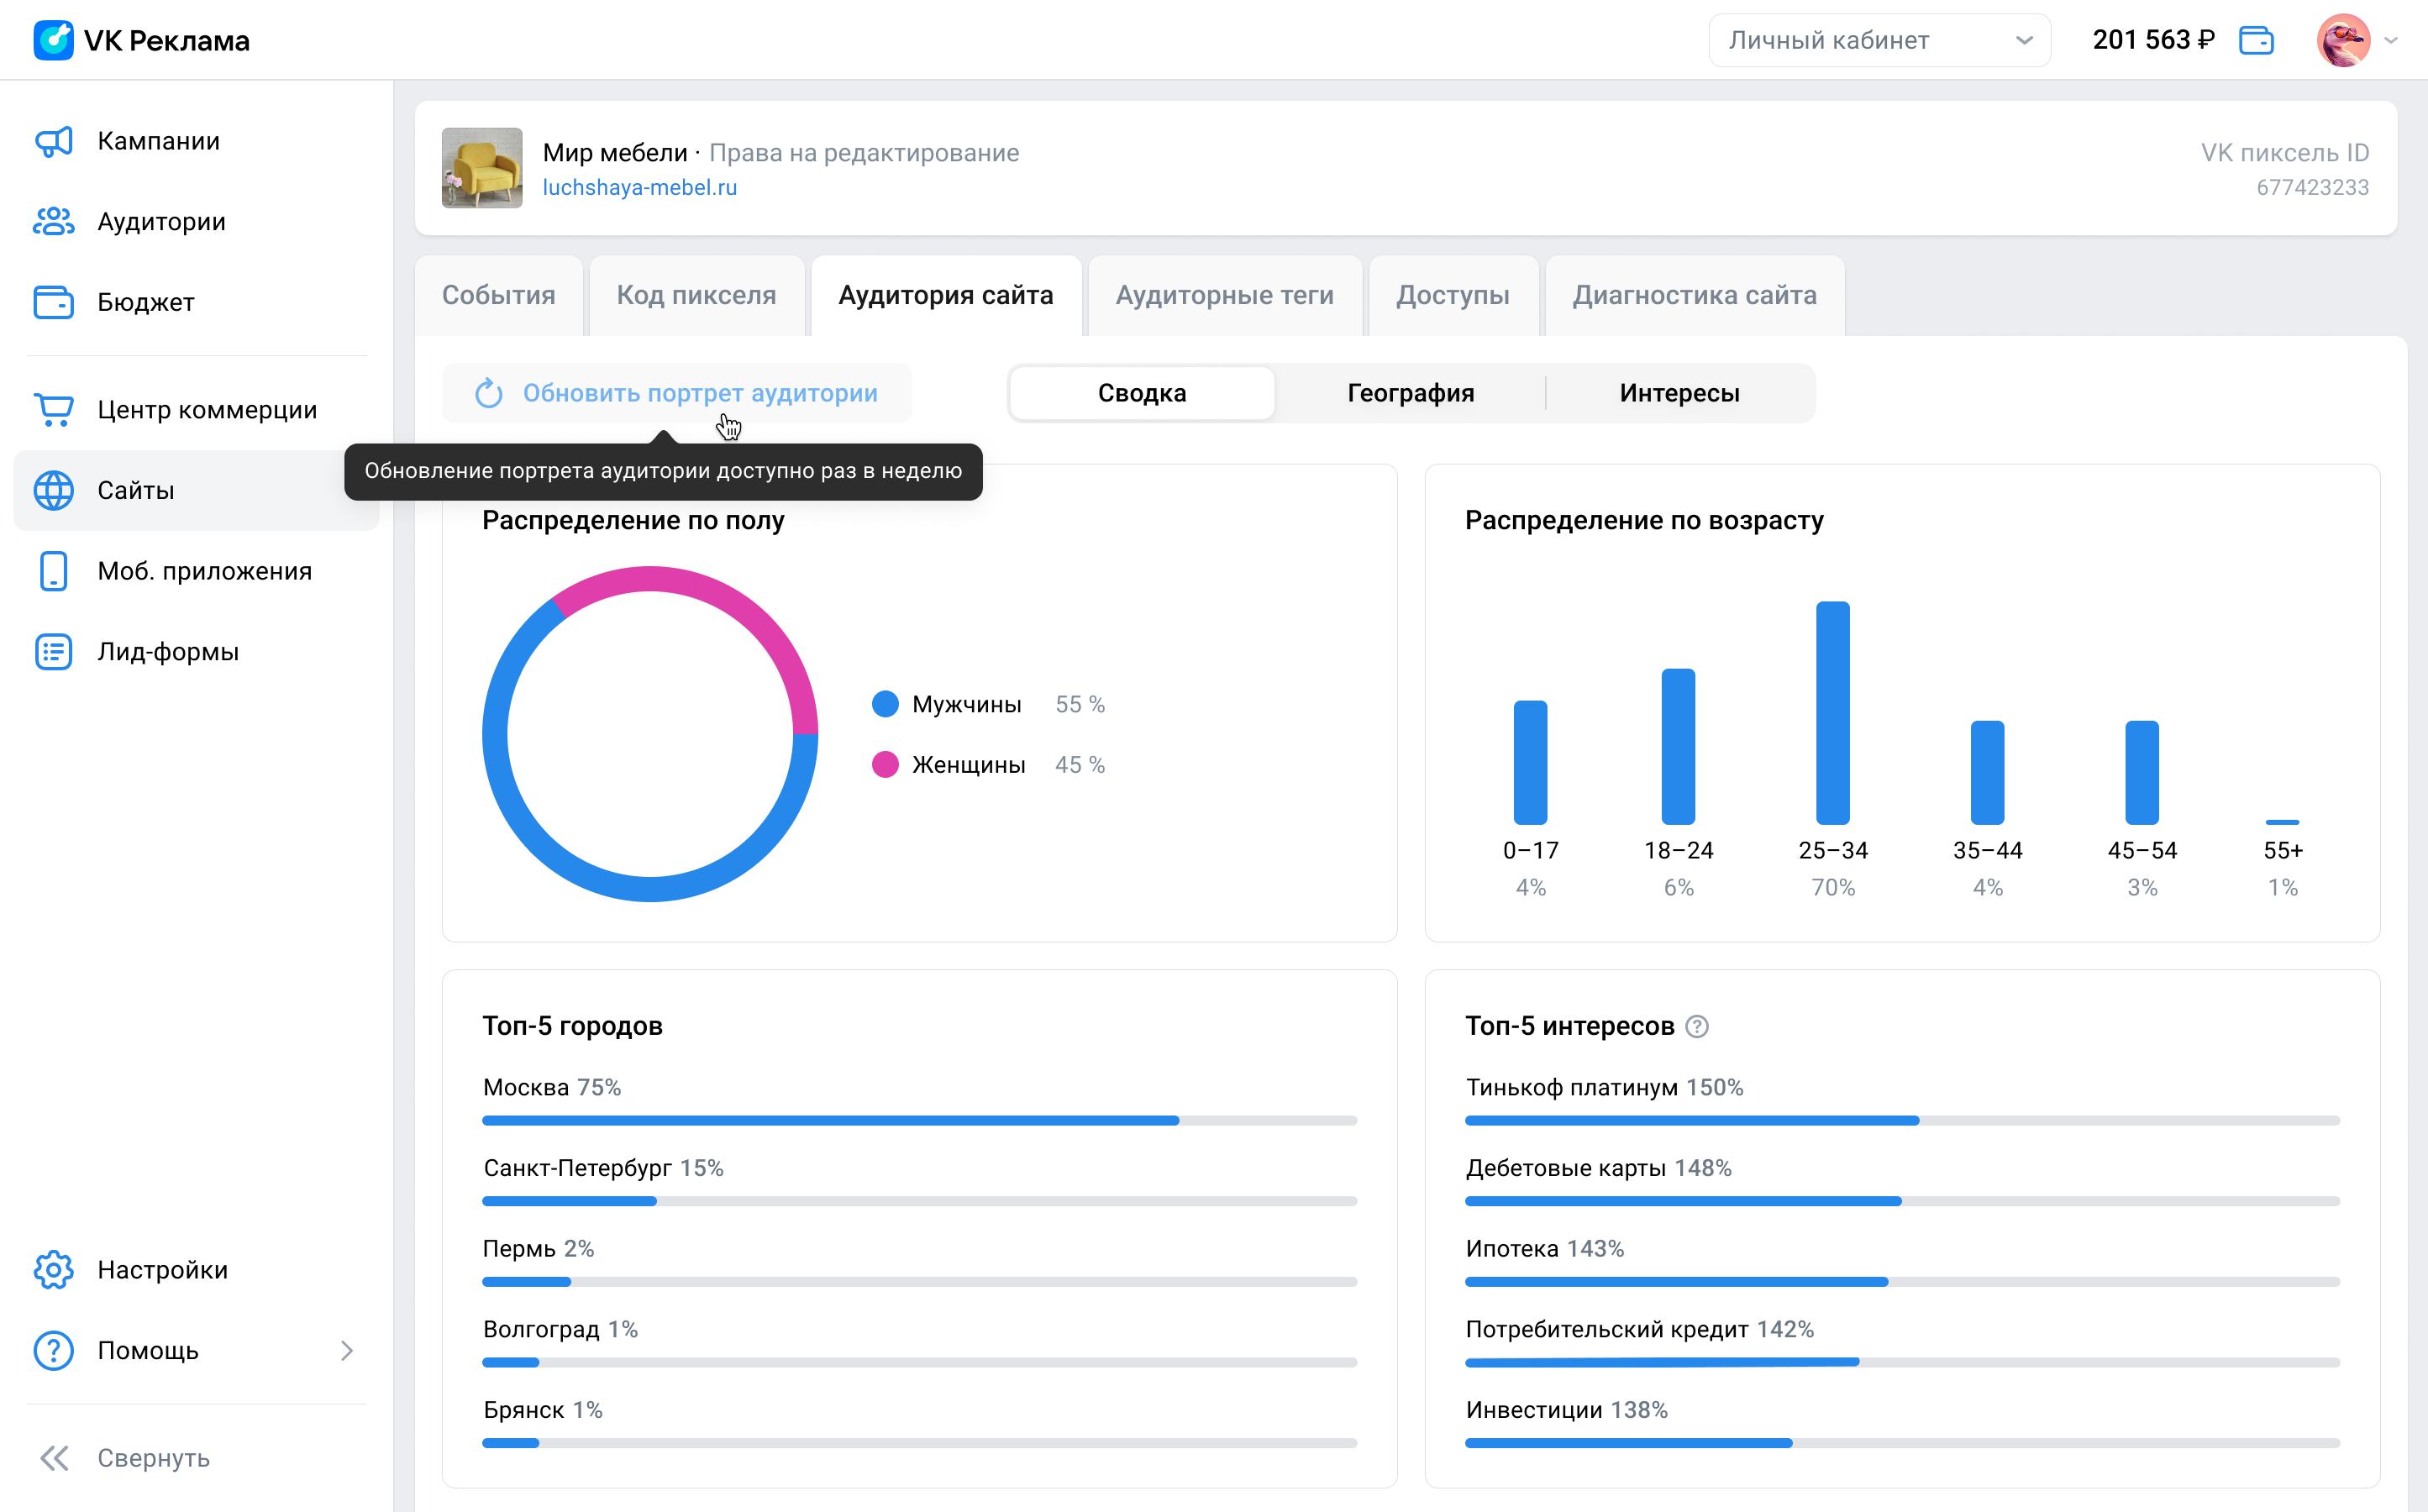
Task: Open the Код пикселя tab
Action: point(697,295)
